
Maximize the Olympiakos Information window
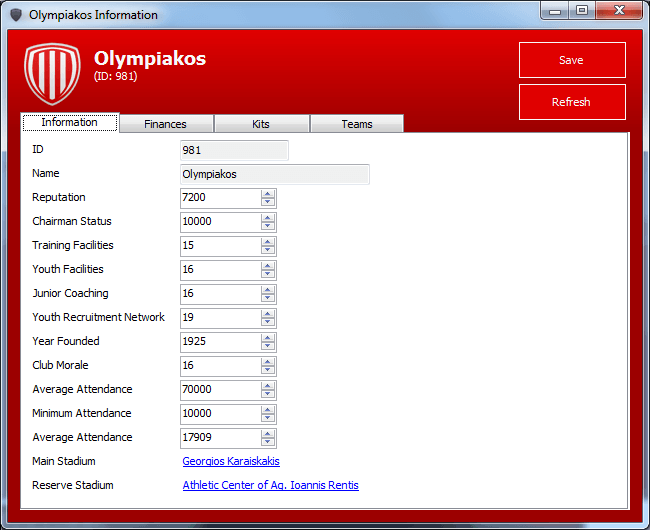[582, 11]
